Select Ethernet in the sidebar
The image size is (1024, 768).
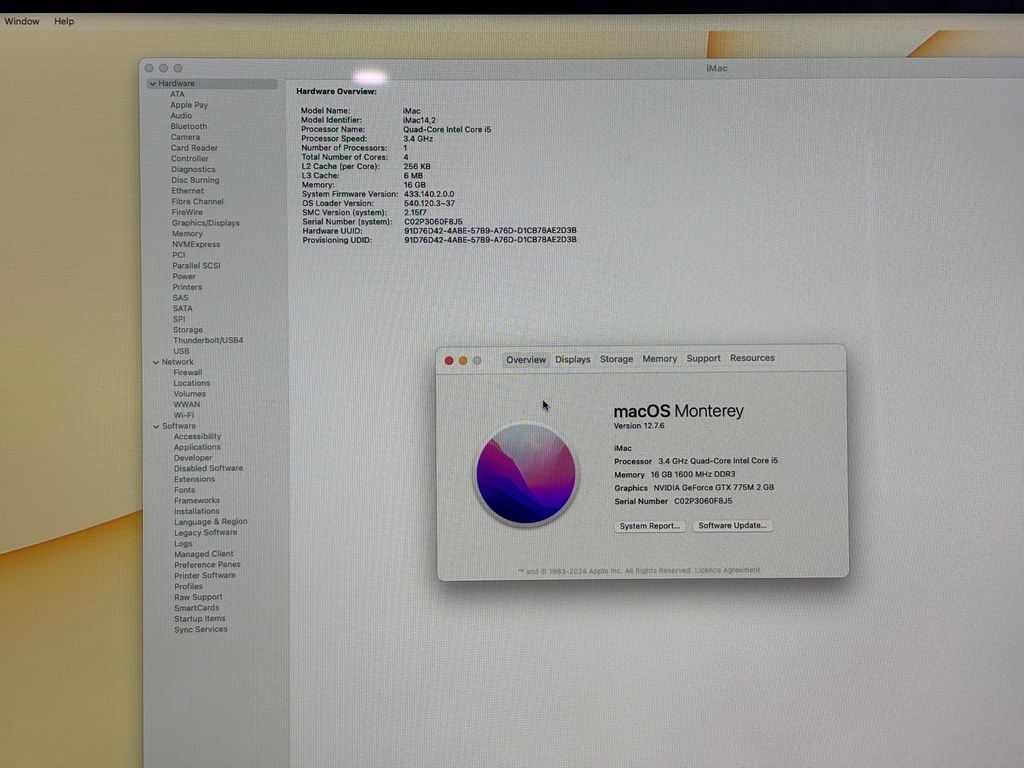coord(187,191)
